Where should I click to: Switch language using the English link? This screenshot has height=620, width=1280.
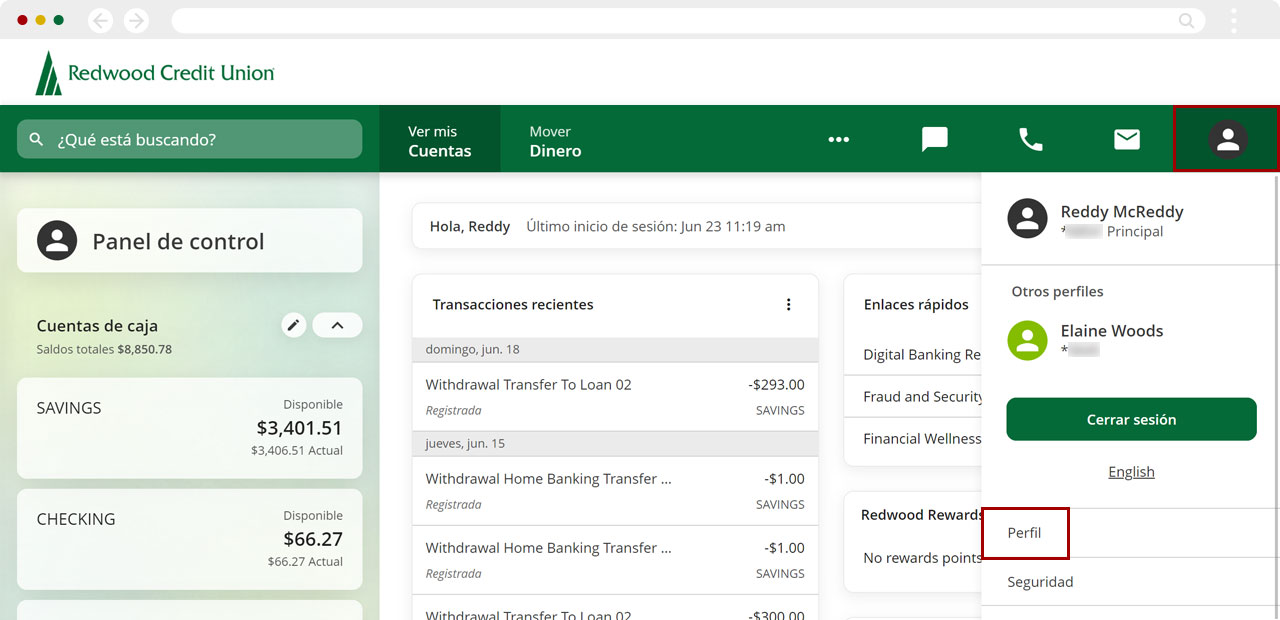click(1131, 472)
